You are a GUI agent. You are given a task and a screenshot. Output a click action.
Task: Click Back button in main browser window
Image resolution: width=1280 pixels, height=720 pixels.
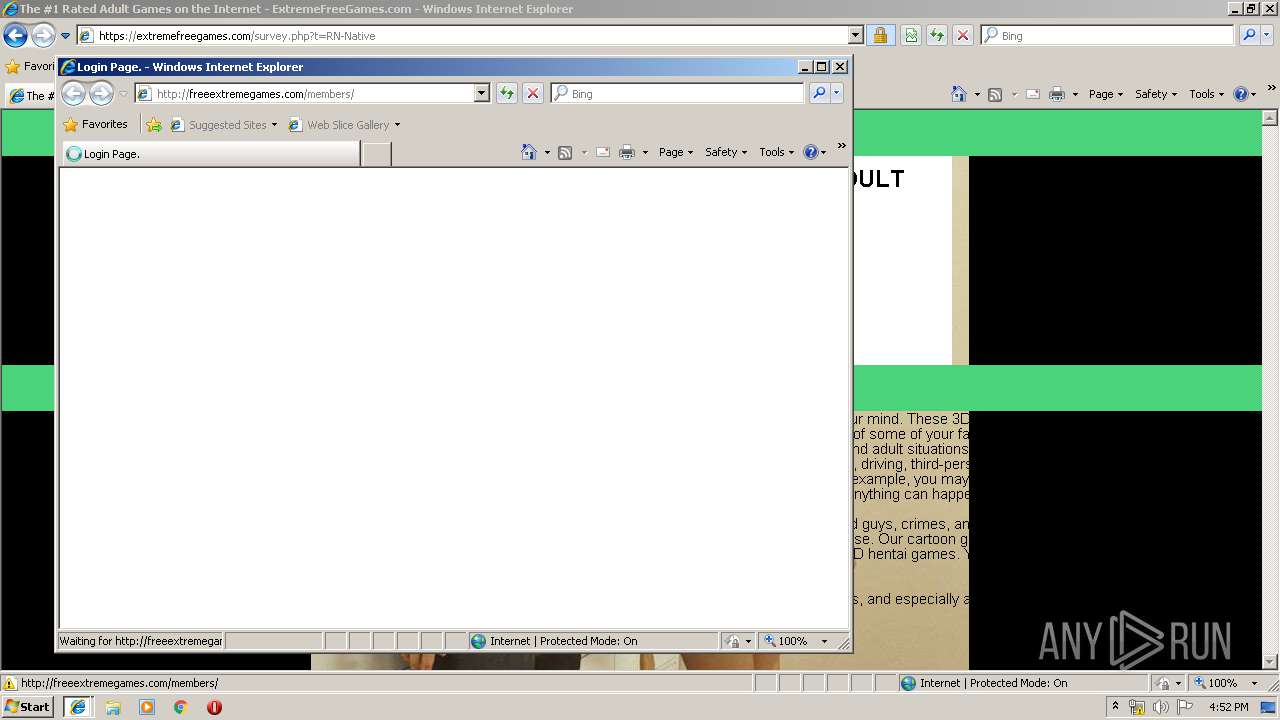[15, 36]
